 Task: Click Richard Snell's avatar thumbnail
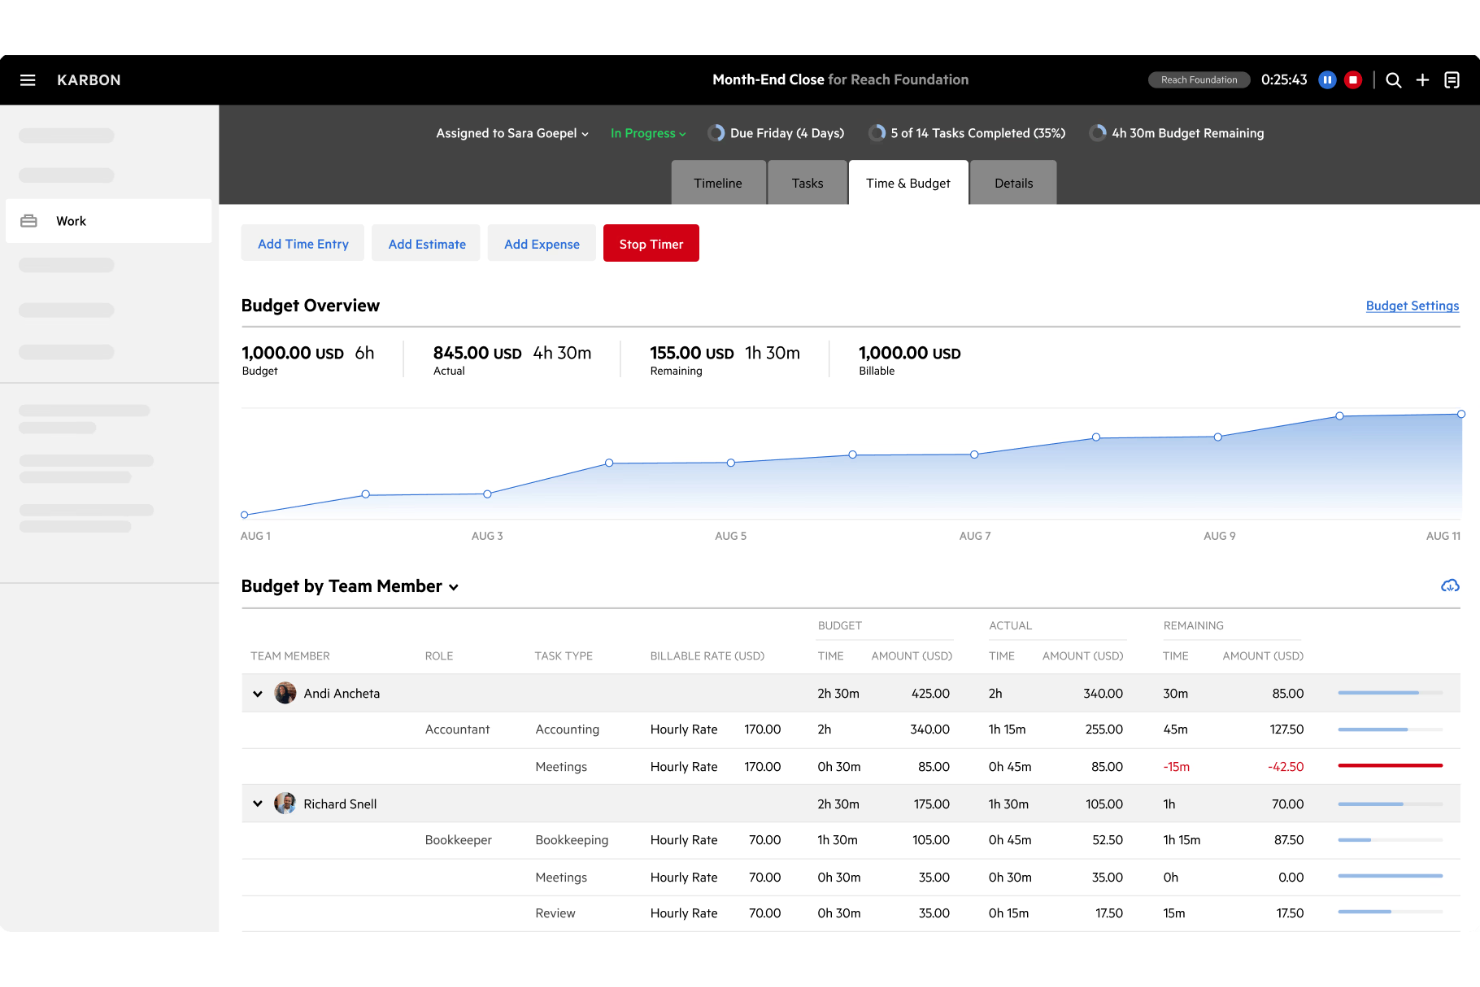coord(285,803)
